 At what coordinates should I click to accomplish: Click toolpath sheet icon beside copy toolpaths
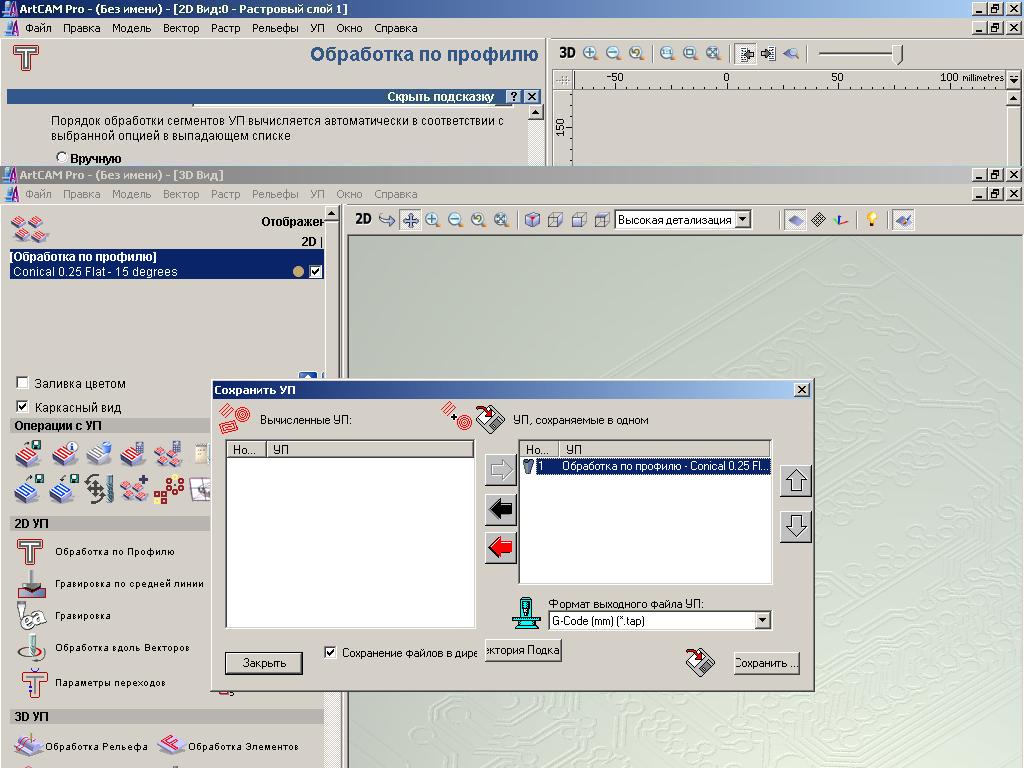200,488
